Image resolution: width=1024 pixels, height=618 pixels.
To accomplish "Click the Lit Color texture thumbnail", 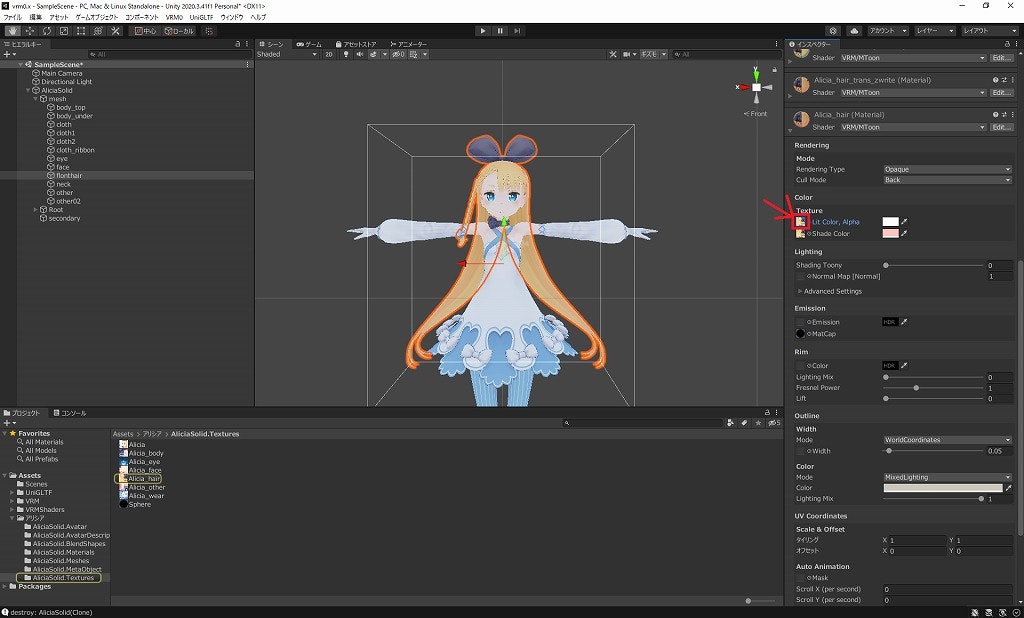I will click(x=802, y=222).
